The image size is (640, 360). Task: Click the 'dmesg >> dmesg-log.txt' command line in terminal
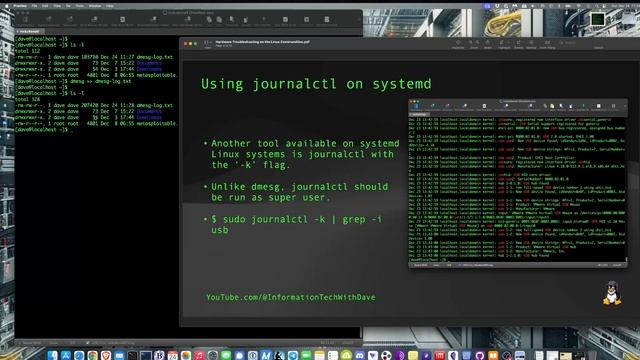(x=100, y=81)
